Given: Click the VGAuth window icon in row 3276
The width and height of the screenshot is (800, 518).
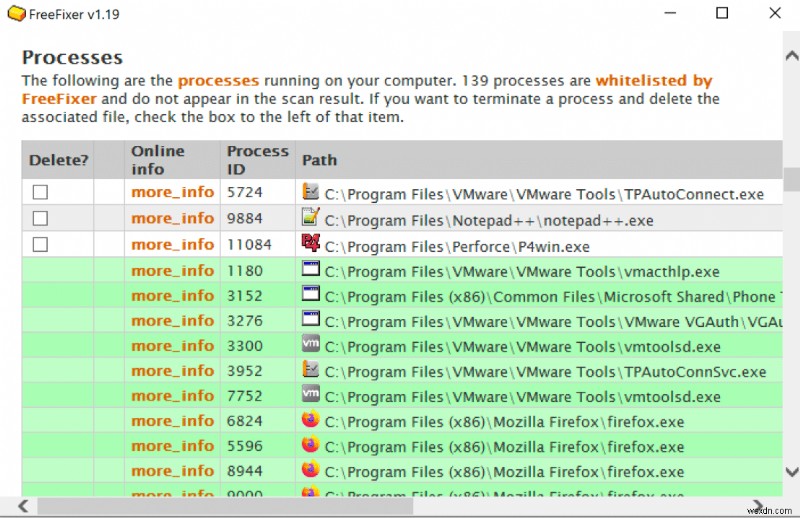Looking at the screenshot, I should (311, 318).
